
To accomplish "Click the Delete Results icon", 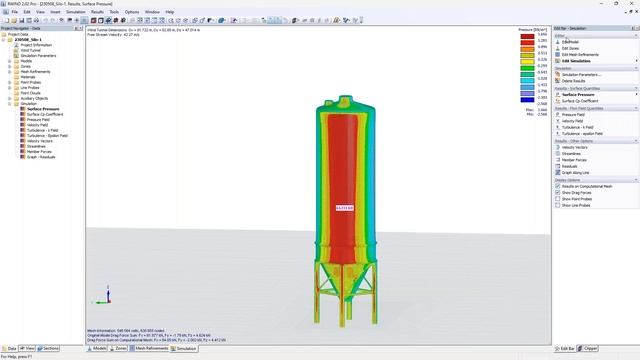I will click(558, 81).
